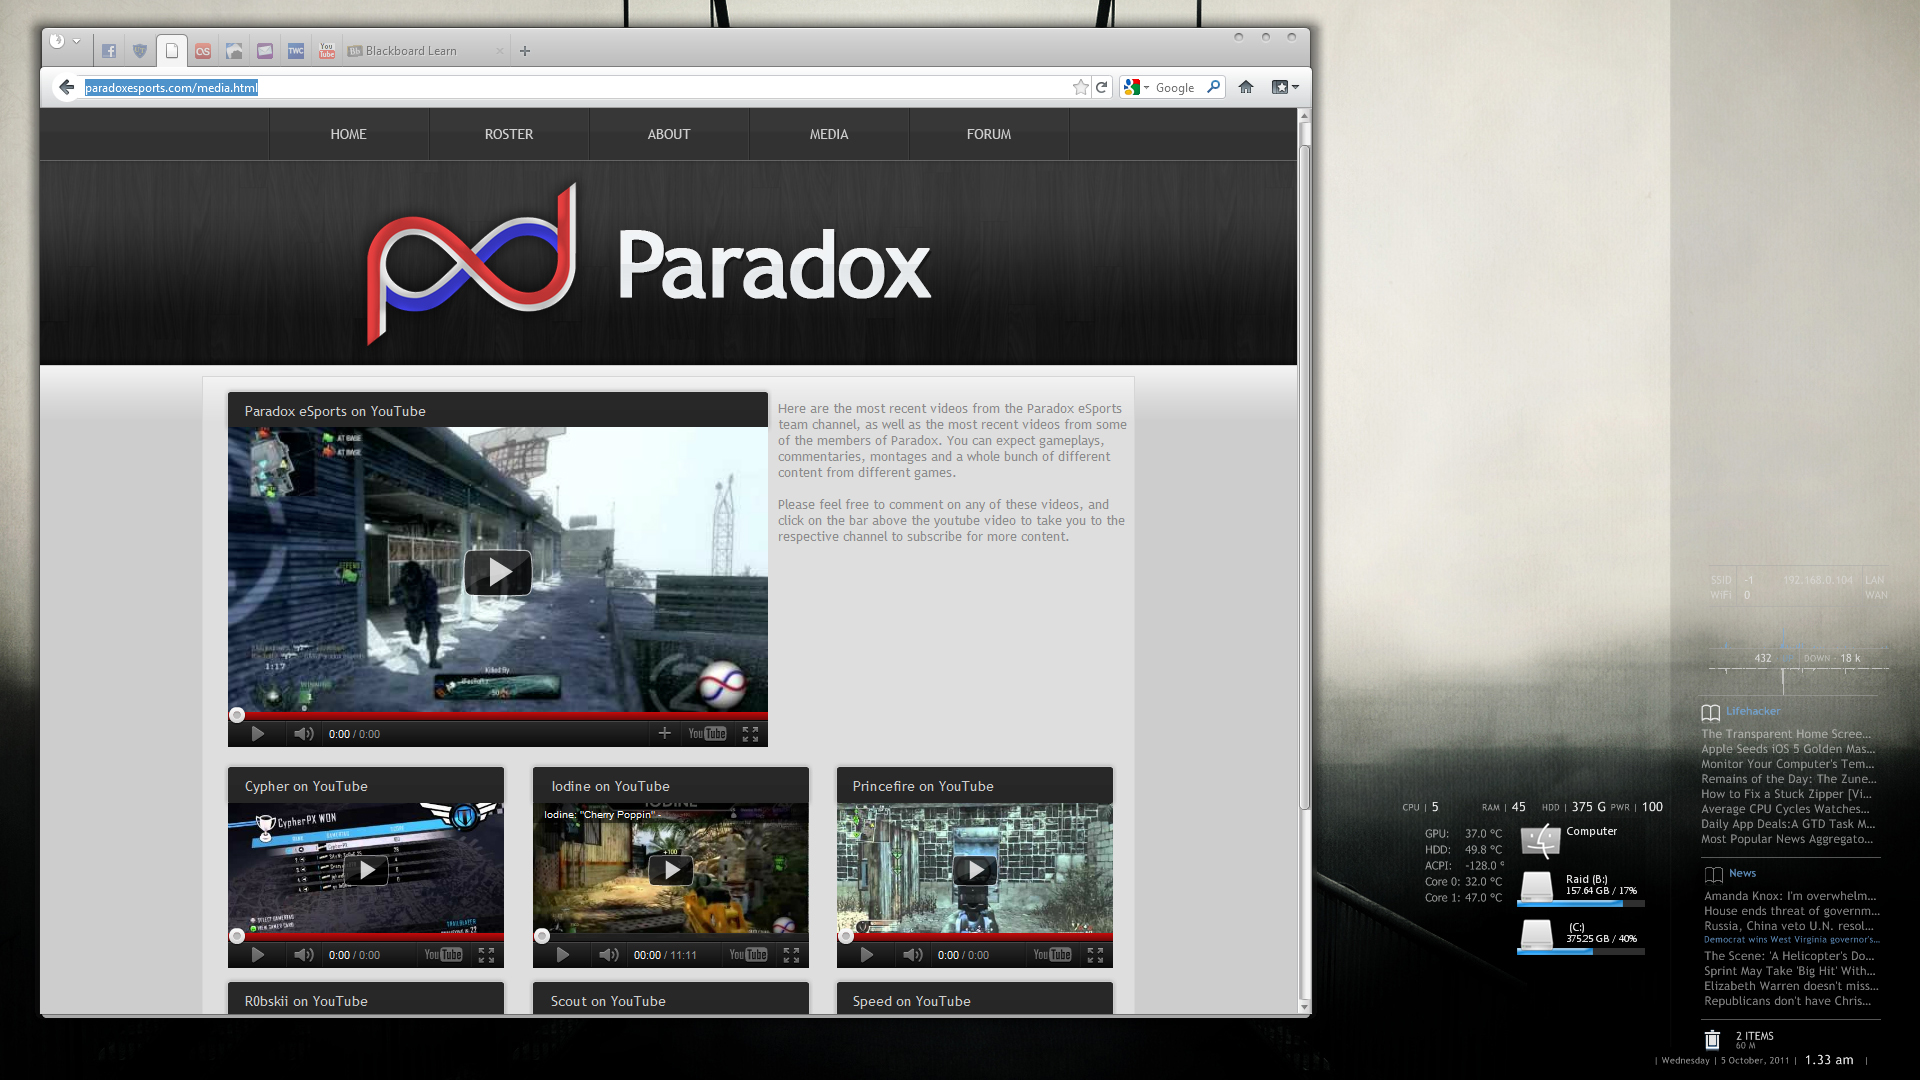
Task: Open the MEDIA navigation item
Action: 829,134
